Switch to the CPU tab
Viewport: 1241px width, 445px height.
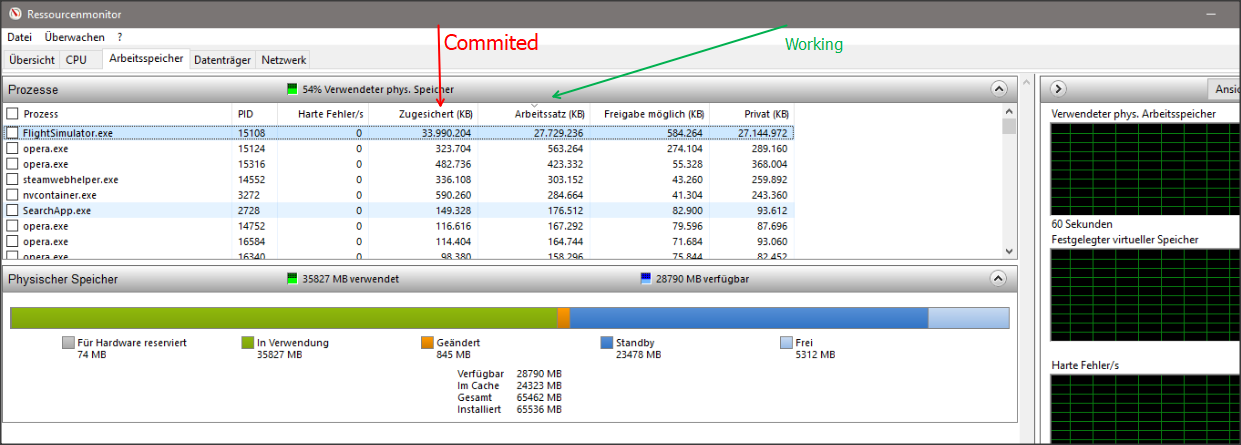(x=76, y=60)
